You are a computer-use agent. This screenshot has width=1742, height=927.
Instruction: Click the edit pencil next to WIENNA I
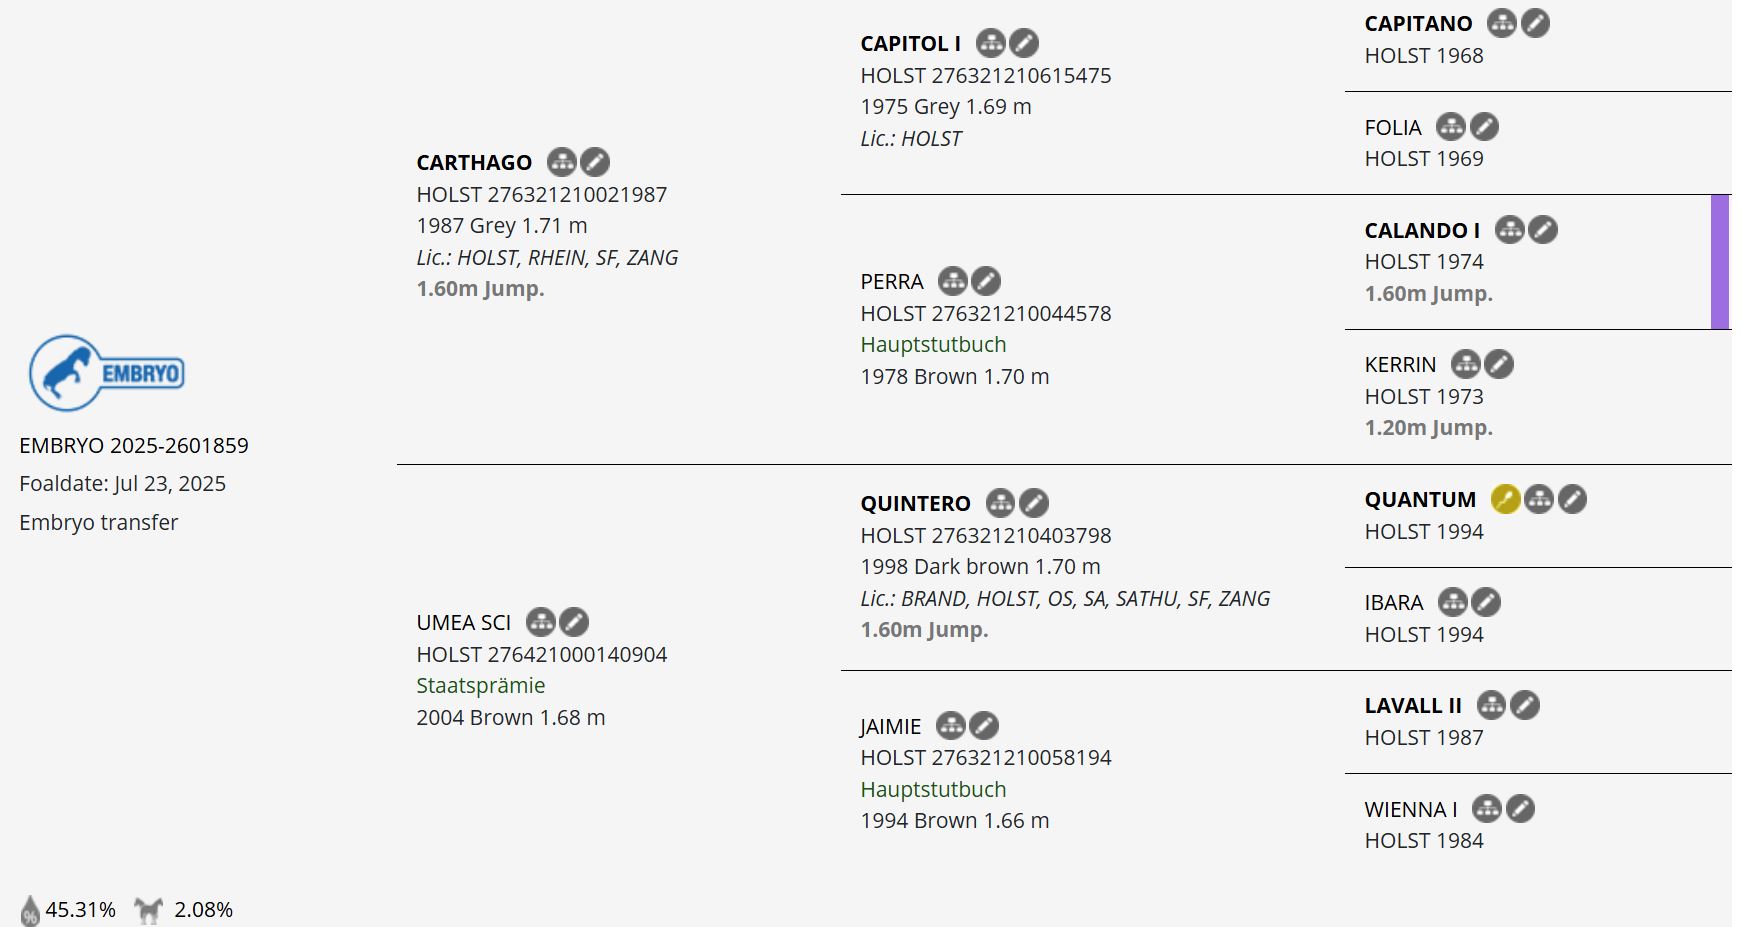coord(1520,808)
